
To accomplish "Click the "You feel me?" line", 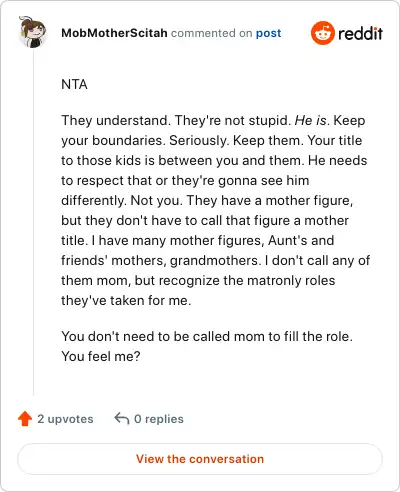I will [101, 356].
